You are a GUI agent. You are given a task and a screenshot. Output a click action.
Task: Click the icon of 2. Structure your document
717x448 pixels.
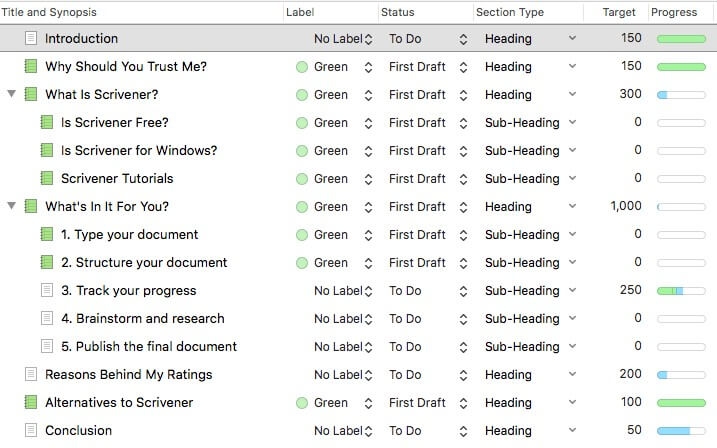click(47, 262)
